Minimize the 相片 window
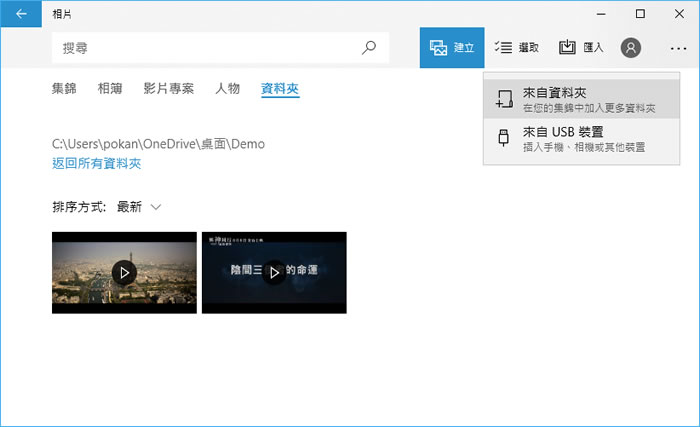The image size is (700, 427). pyautogui.click(x=601, y=14)
